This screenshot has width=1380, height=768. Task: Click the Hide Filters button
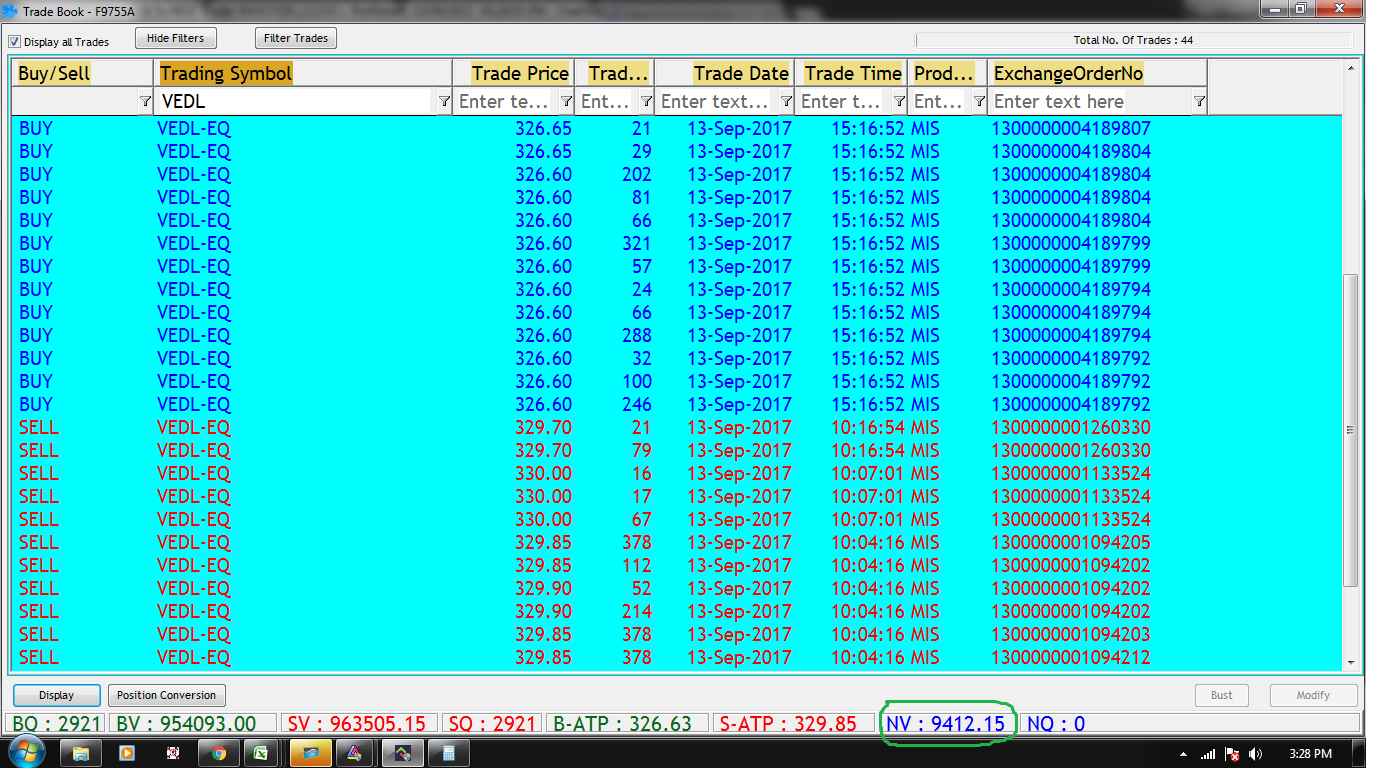175,38
